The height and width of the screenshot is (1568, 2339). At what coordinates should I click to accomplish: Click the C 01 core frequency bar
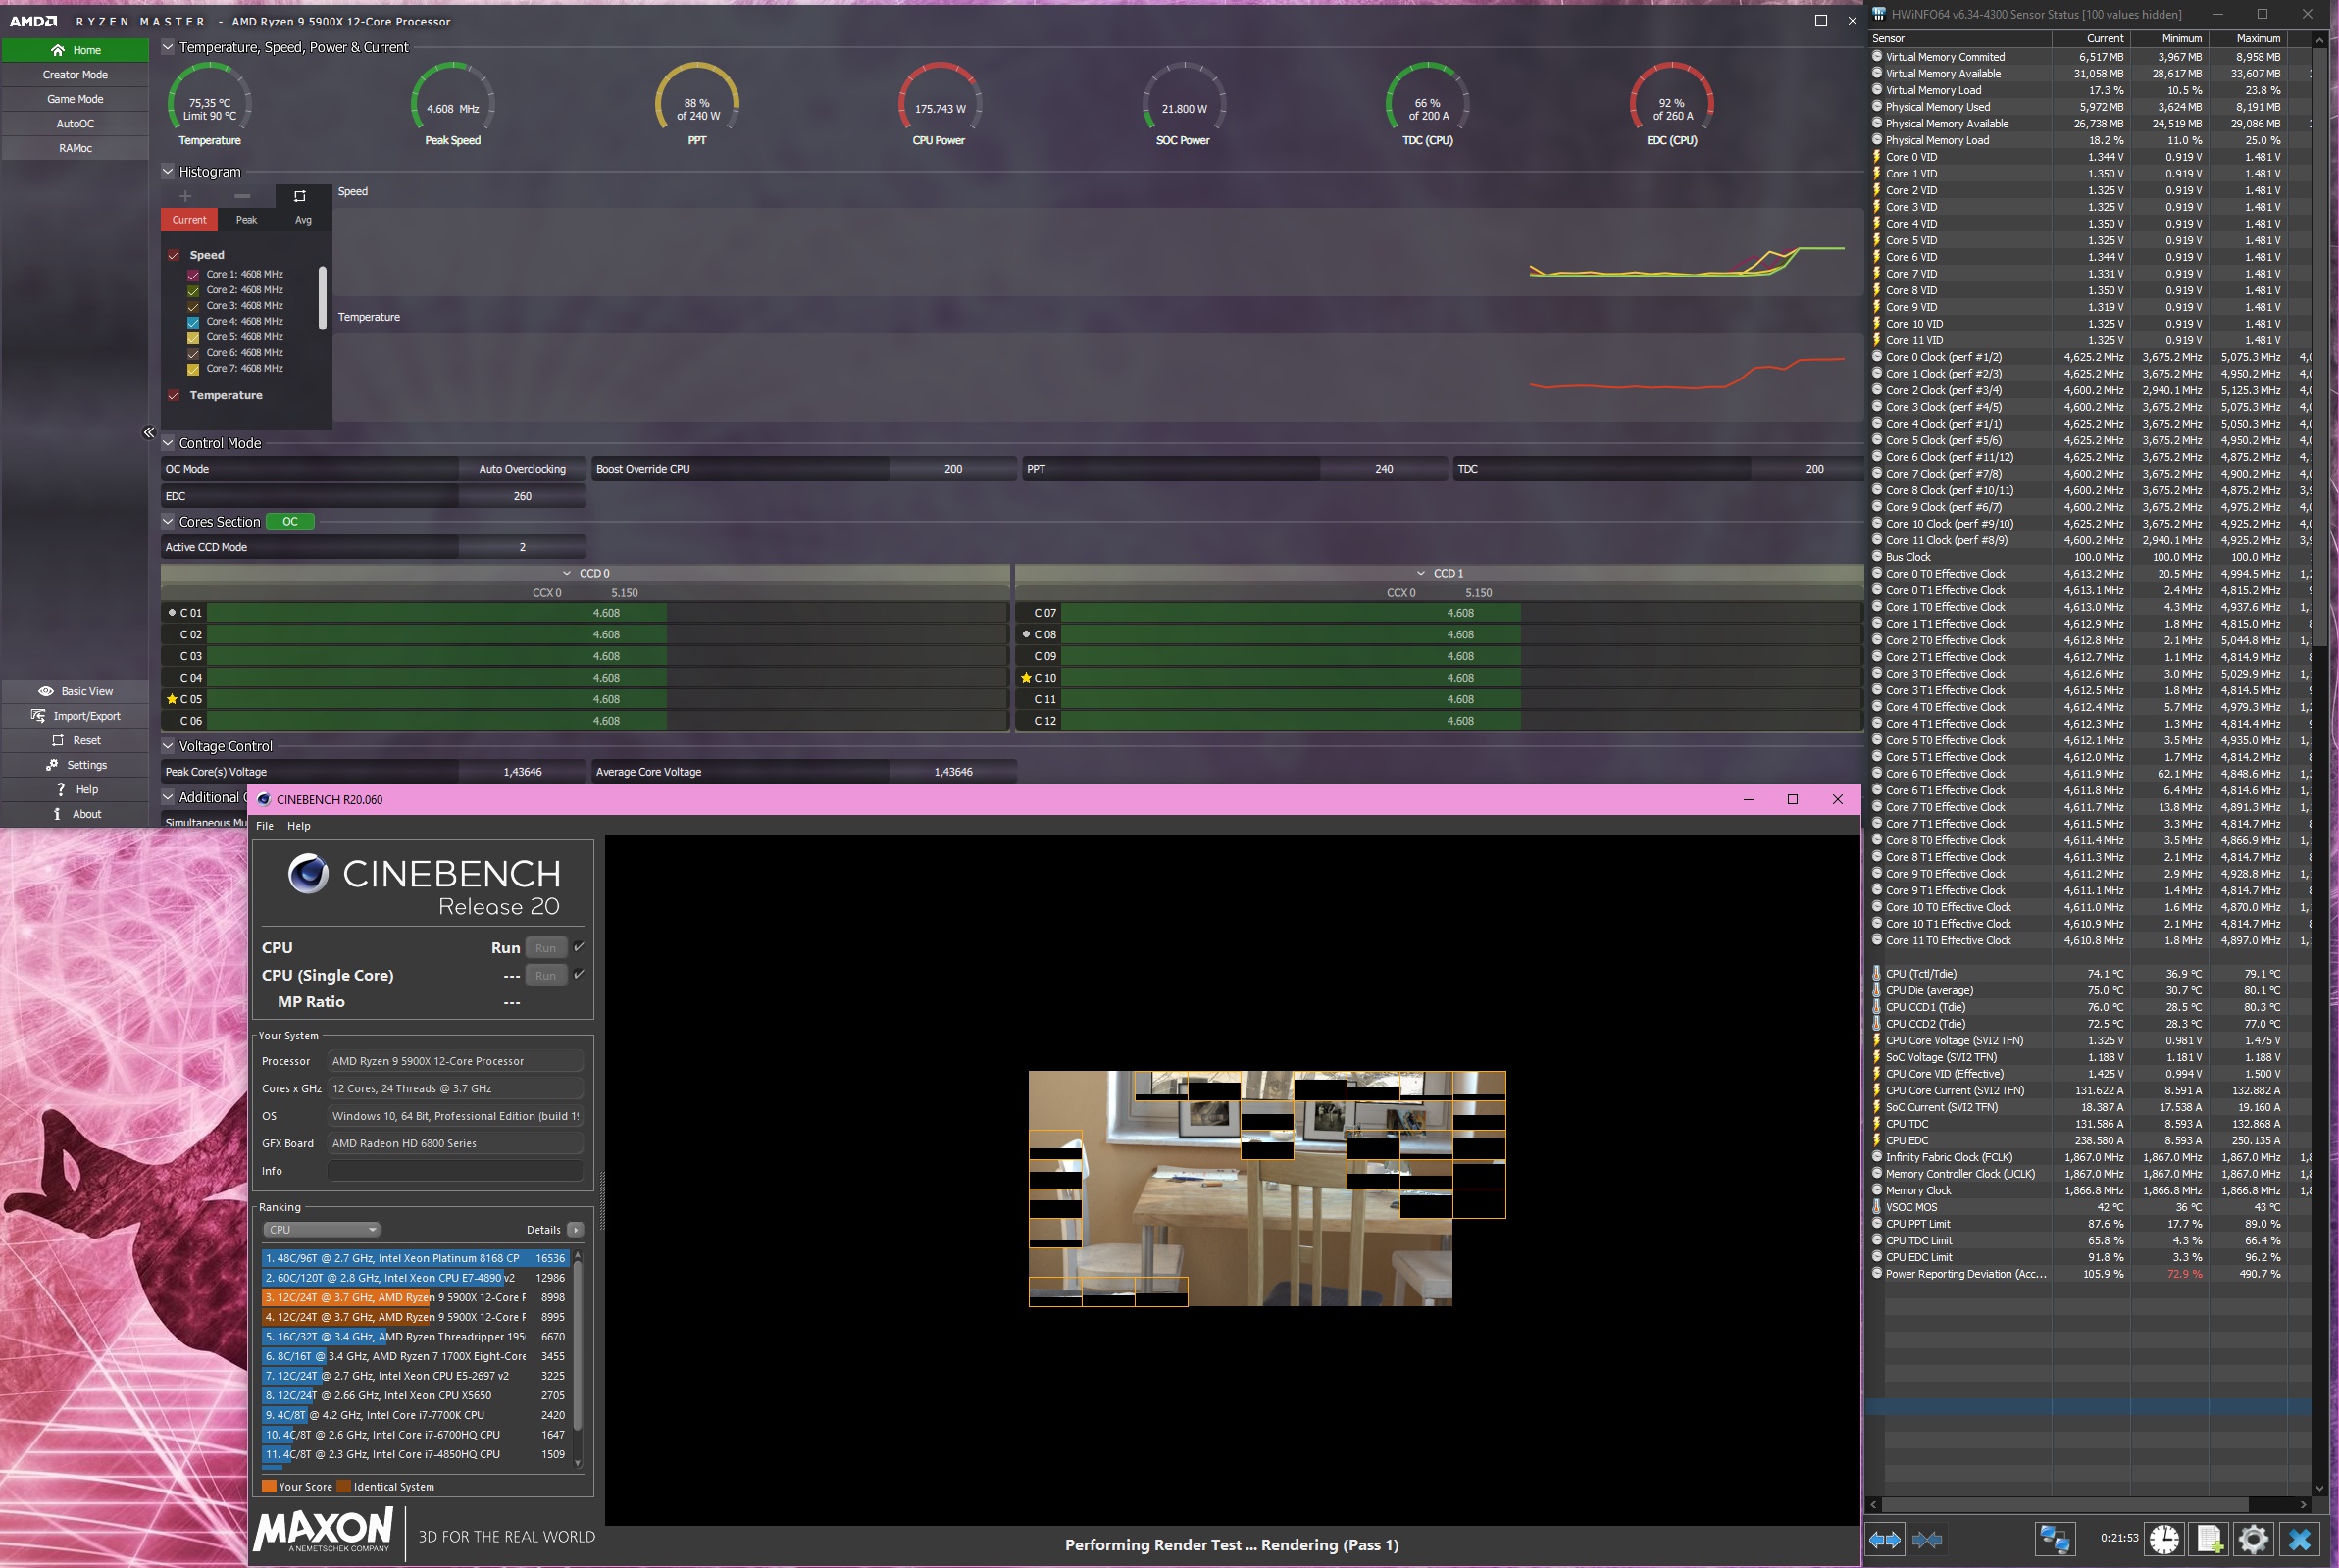pos(606,613)
